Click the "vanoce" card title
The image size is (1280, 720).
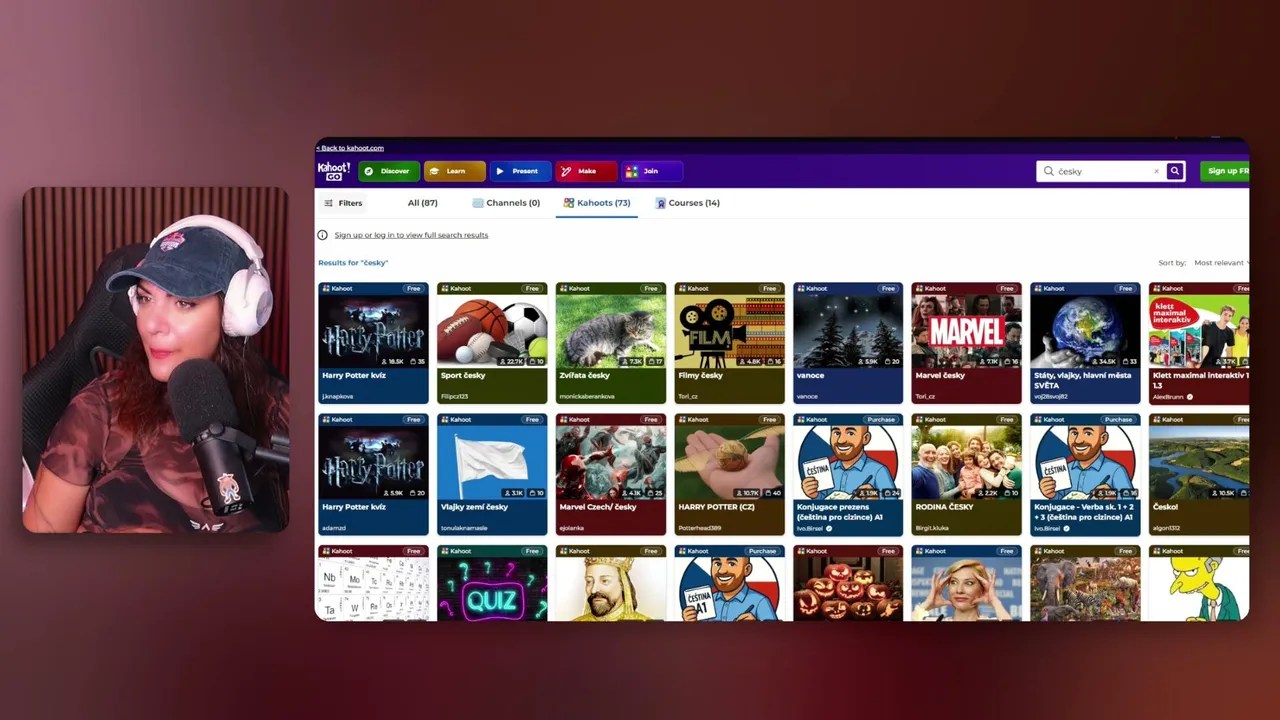pyautogui.click(x=811, y=376)
